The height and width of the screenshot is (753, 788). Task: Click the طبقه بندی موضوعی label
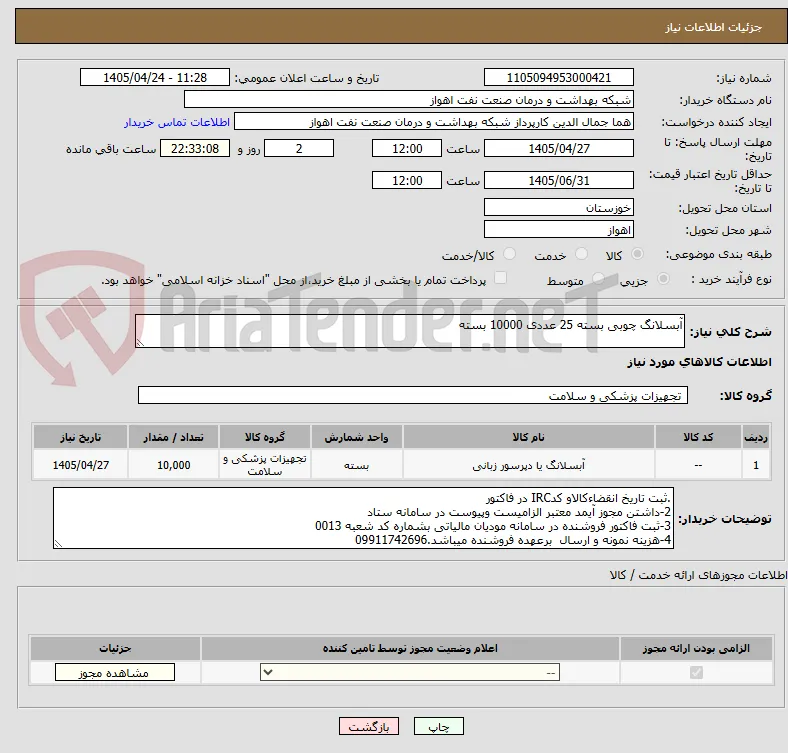coord(719,254)
